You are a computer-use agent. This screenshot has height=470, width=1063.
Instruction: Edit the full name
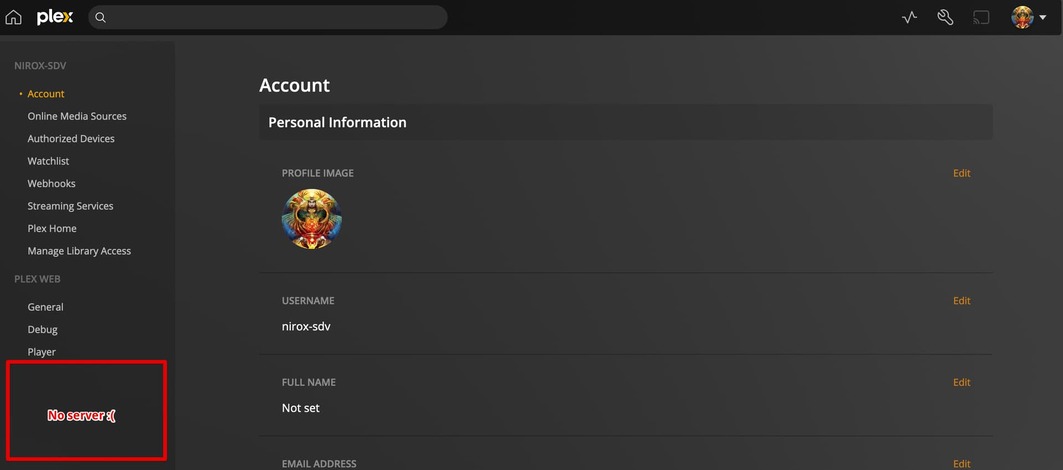[961, 382]
